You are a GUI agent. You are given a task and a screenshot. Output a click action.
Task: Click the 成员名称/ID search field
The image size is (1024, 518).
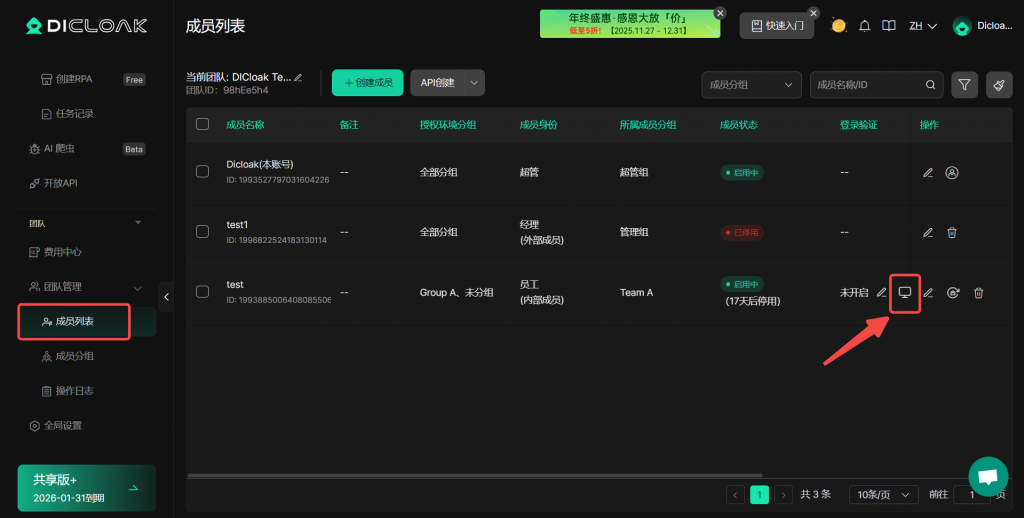868,85
